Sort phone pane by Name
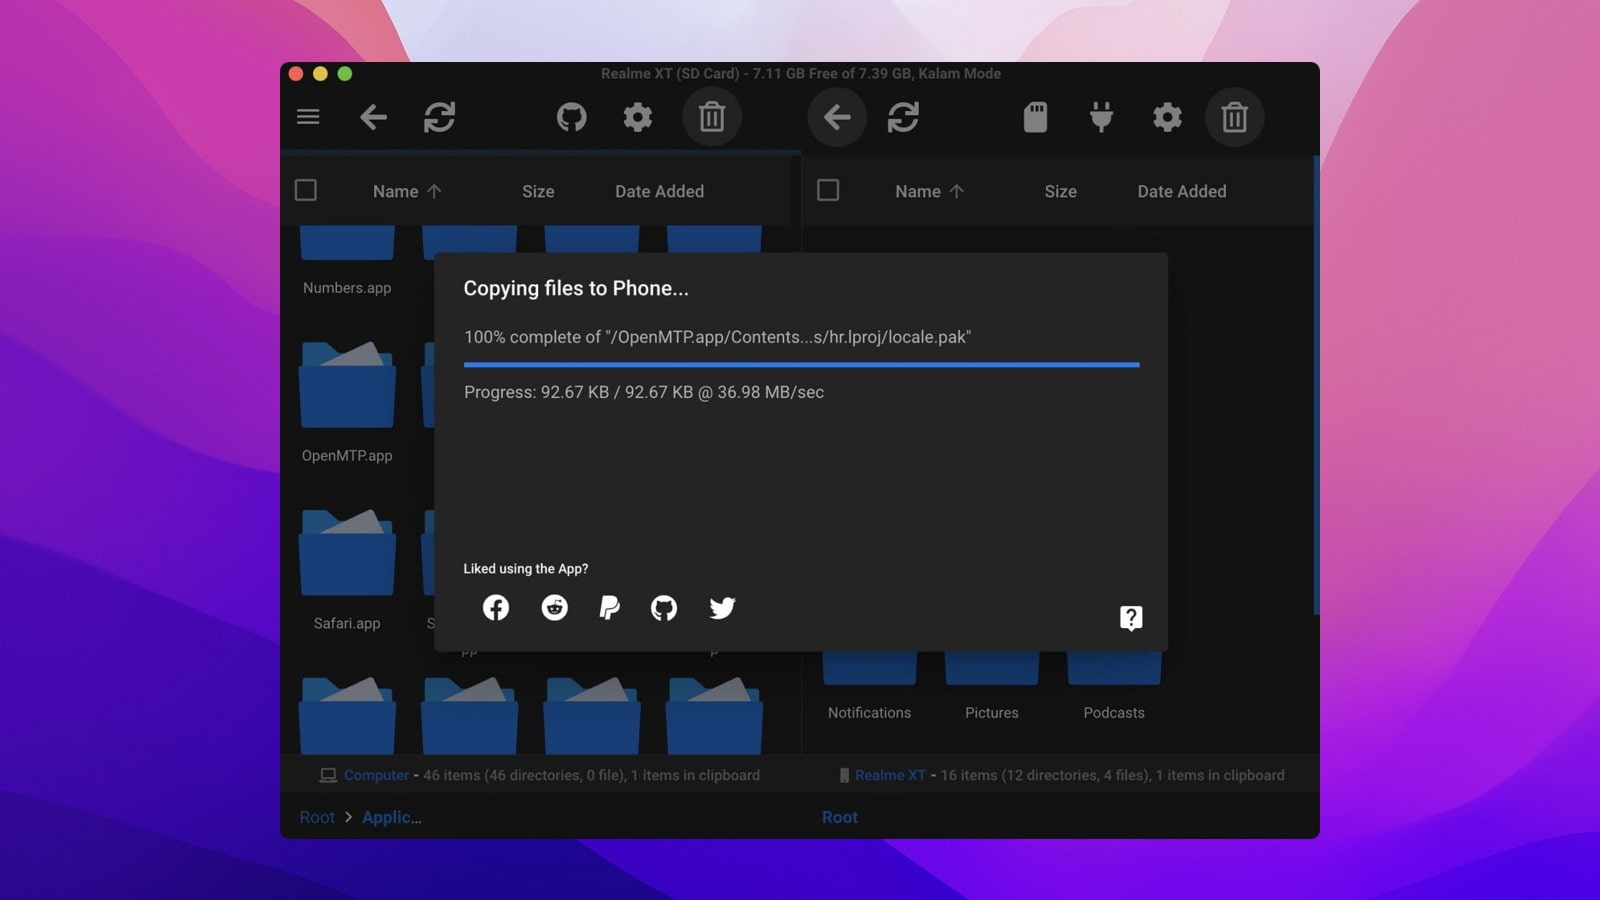 pyautogui.click(x=929, y=191)
